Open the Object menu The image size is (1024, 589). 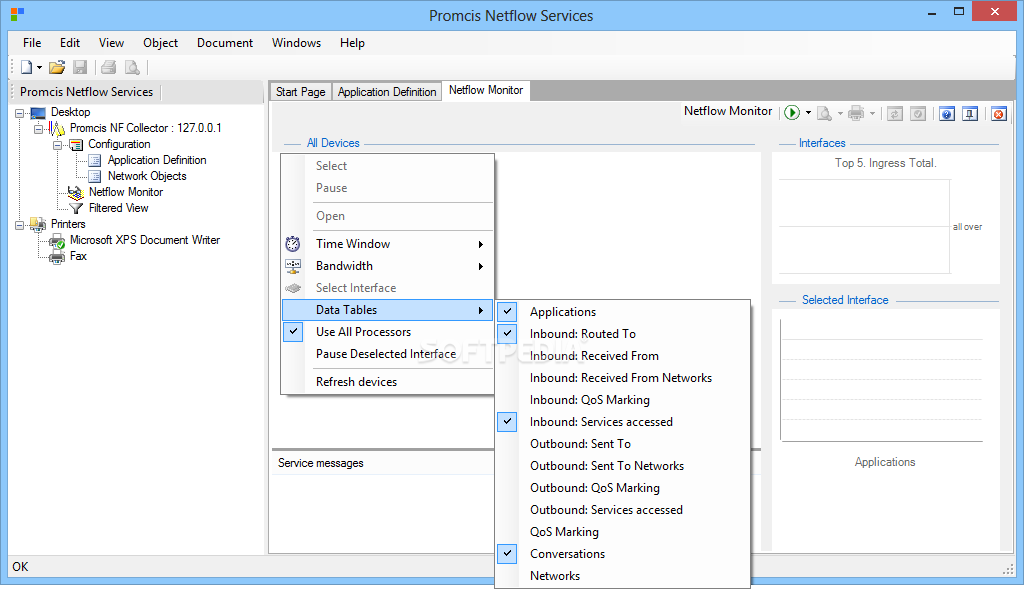161,42
